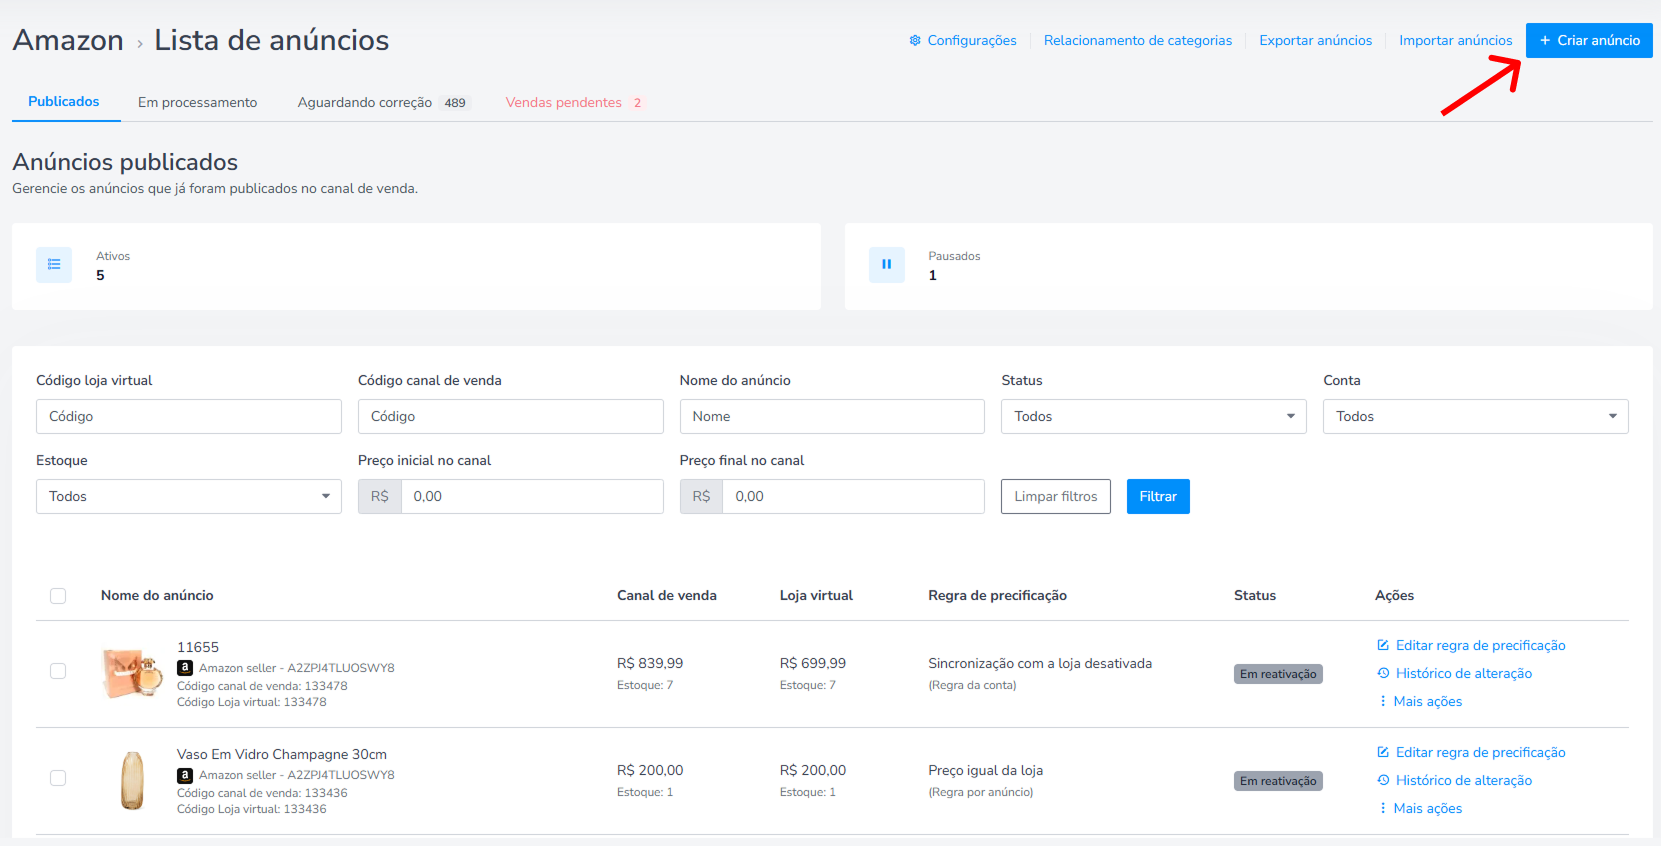Click Preço igual da loja text
This screenshot has width=1661, height=846.
985,771
